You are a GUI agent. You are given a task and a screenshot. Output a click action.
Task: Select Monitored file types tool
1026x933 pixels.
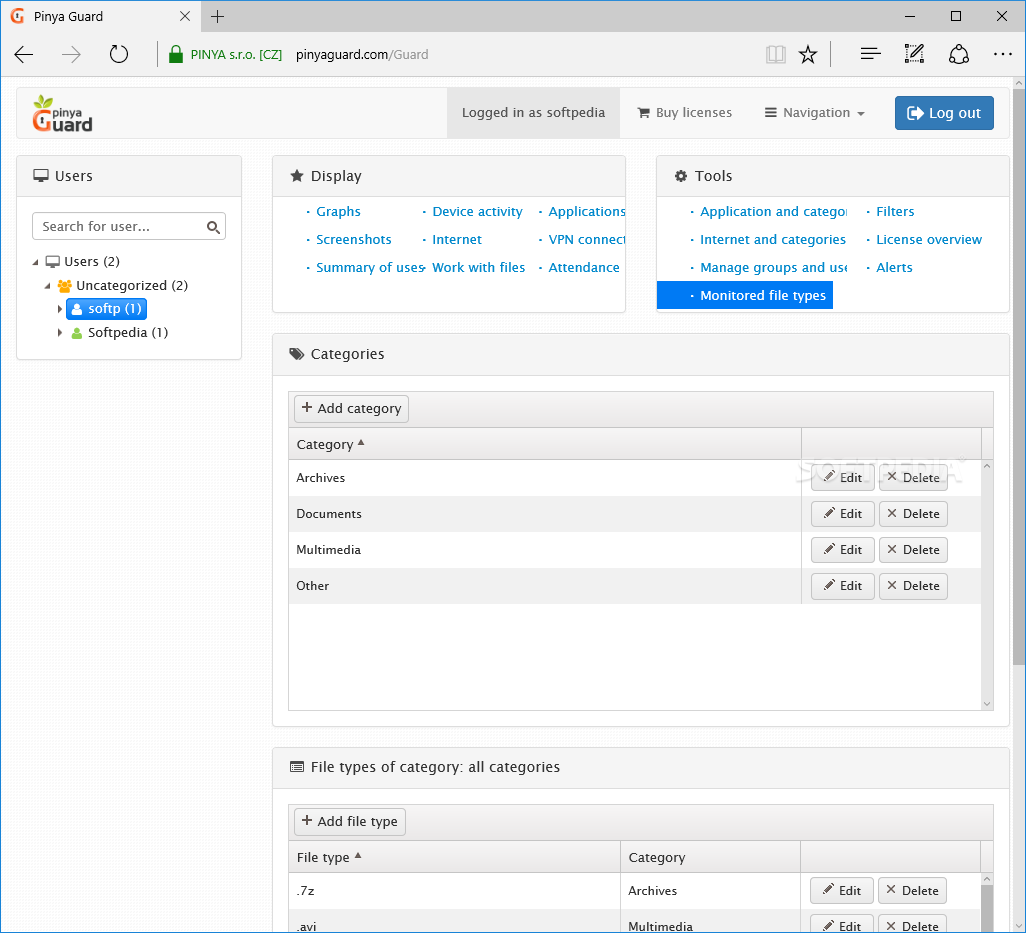(745, 295)
